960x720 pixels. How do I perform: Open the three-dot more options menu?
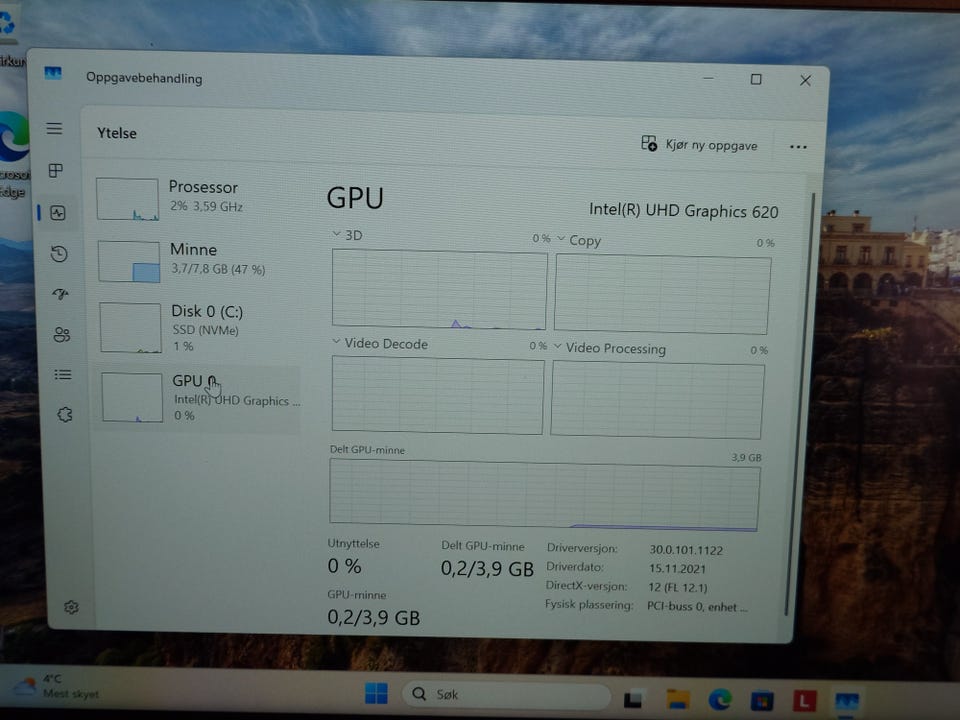click(798, 147)
